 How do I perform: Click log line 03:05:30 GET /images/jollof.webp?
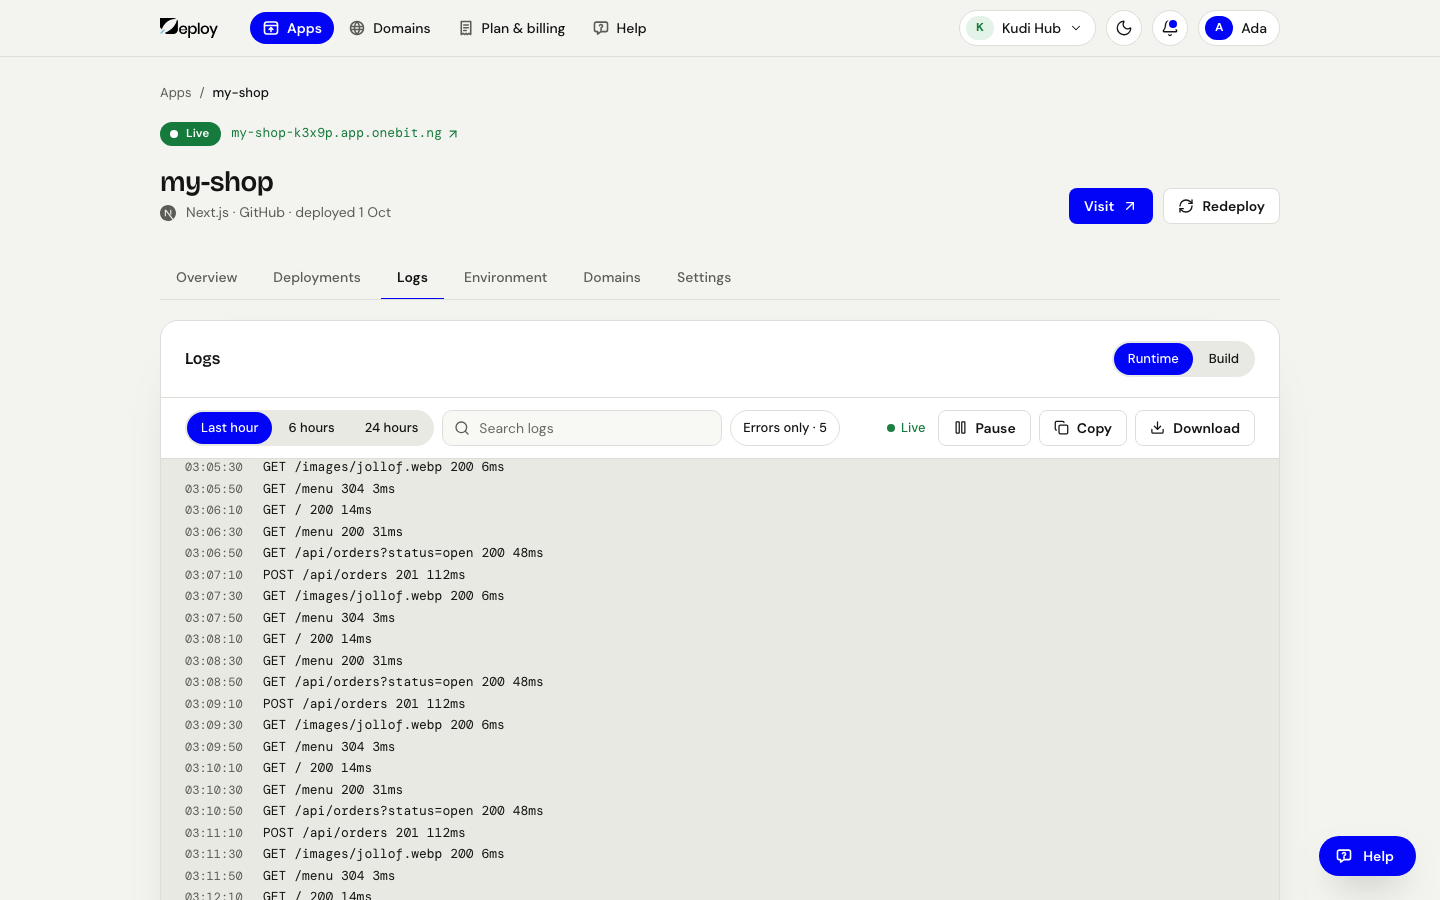click(x=720, y=467)
